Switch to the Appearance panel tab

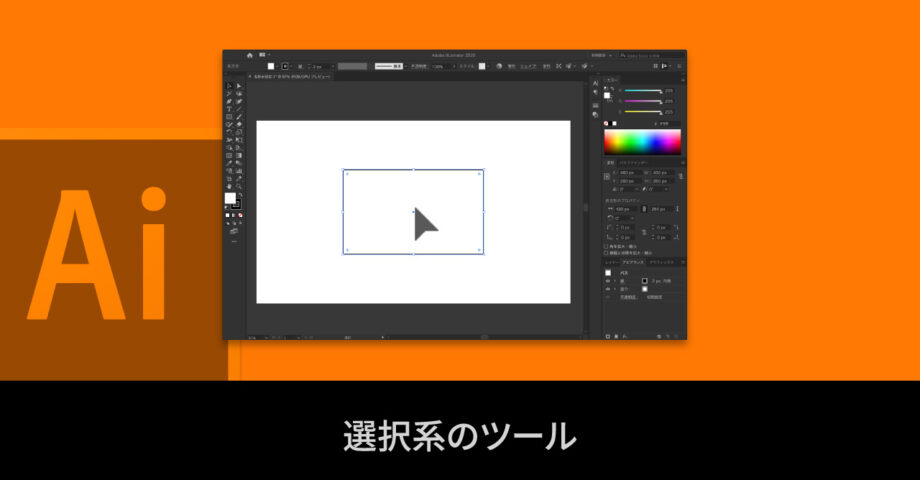[630, 262]
